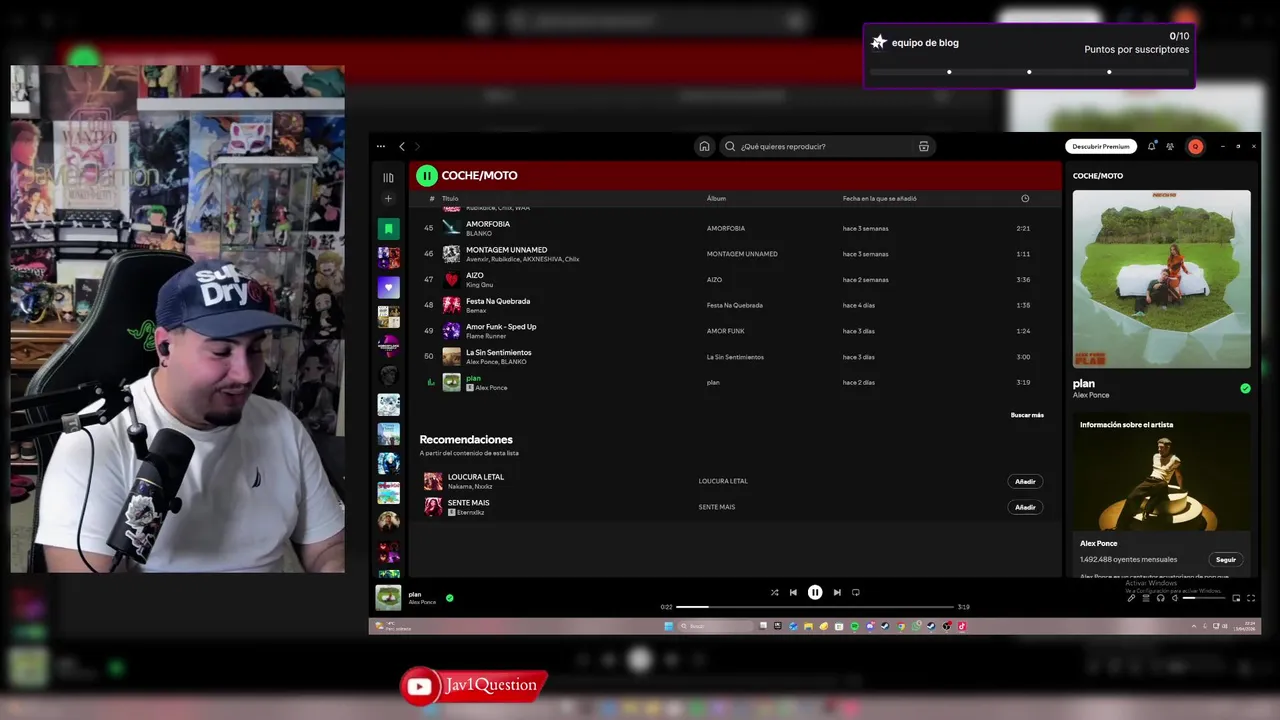Open the green bookmark saved episodes item

[388, 229]
